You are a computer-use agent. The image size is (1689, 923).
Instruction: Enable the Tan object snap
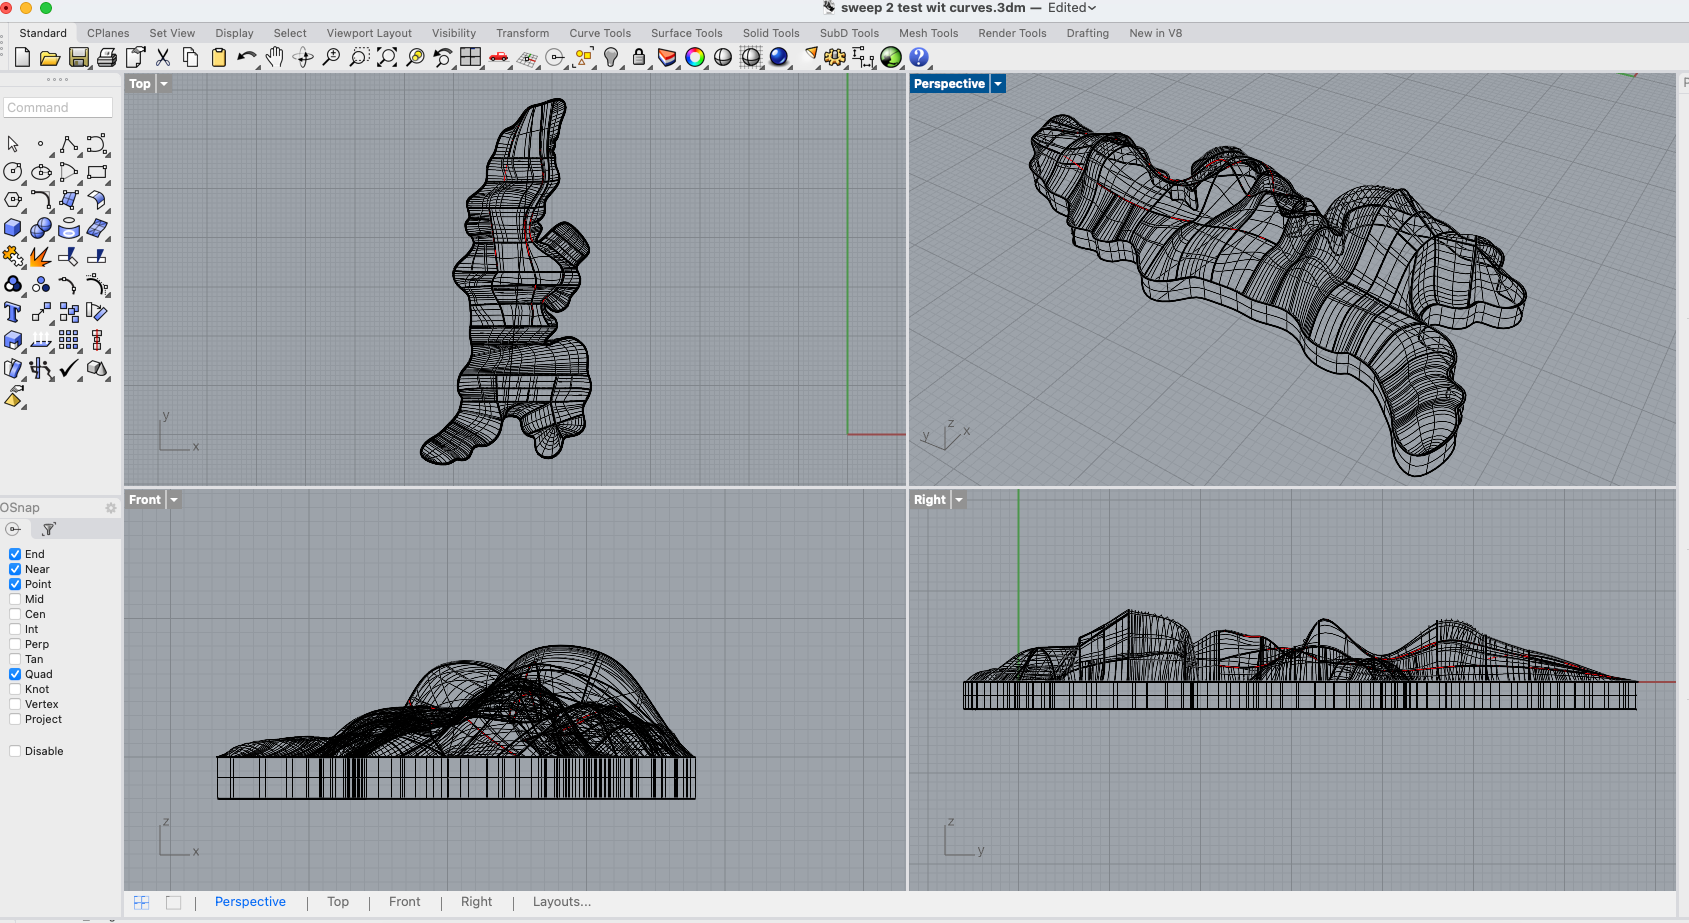15,659
